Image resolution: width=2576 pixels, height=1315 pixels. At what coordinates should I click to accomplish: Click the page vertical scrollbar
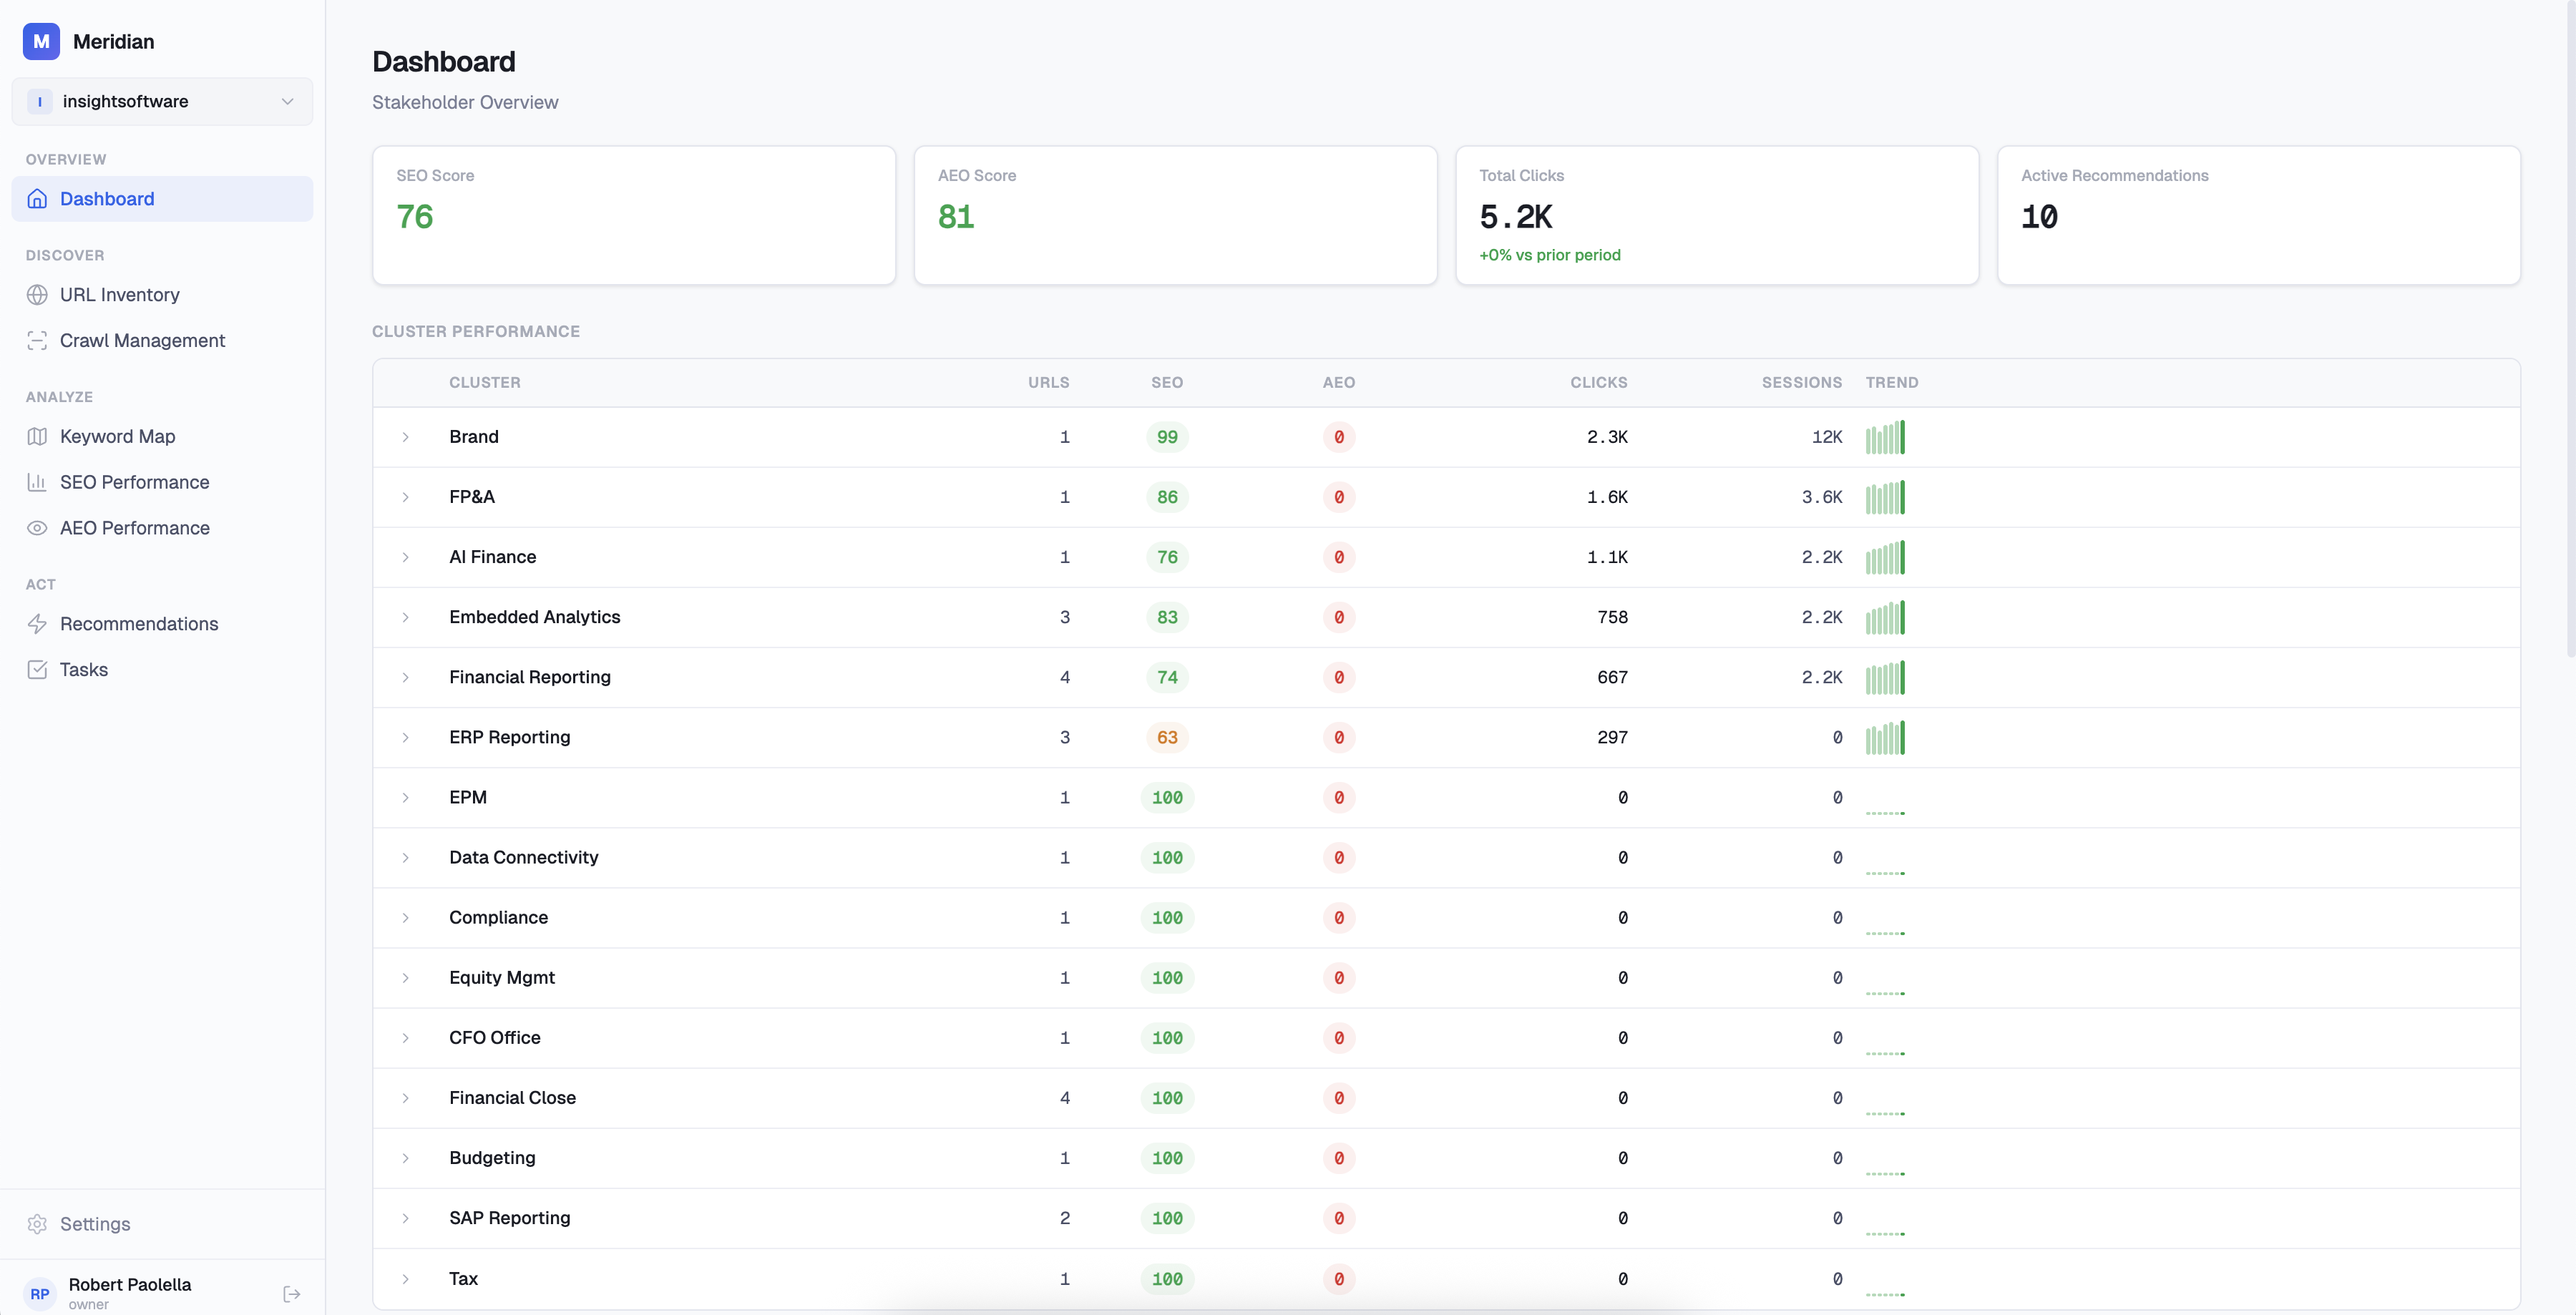click(x=2570, y=330)
